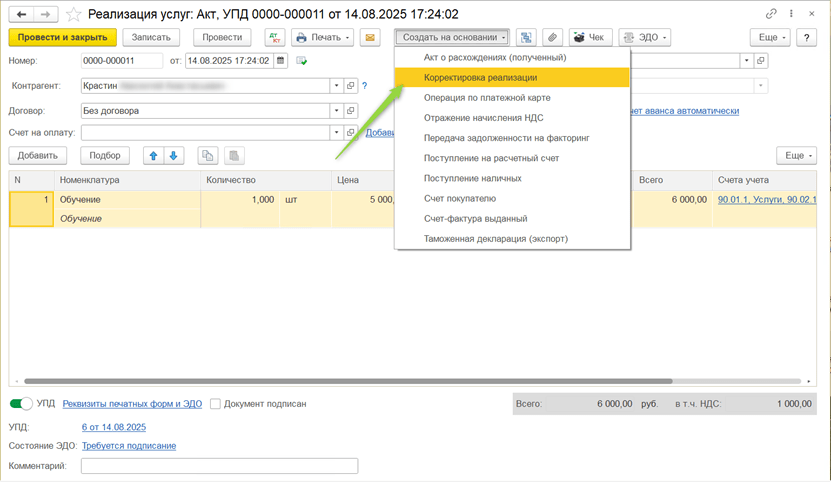Screen dimensions: 831x482
Task: Open calendar picker next to date field
Action: 280,61
